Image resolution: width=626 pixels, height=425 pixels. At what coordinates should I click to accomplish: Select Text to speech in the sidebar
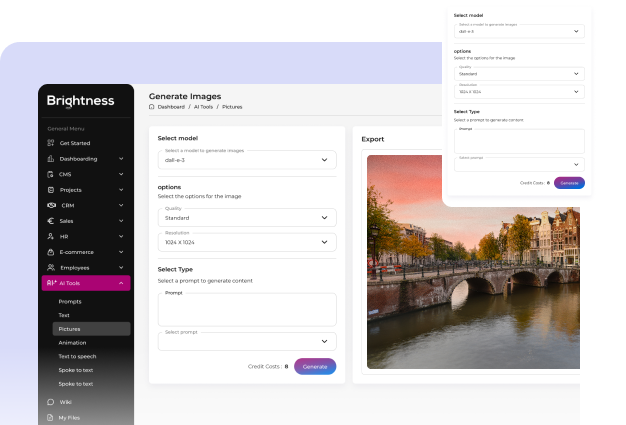pos(76,356)
